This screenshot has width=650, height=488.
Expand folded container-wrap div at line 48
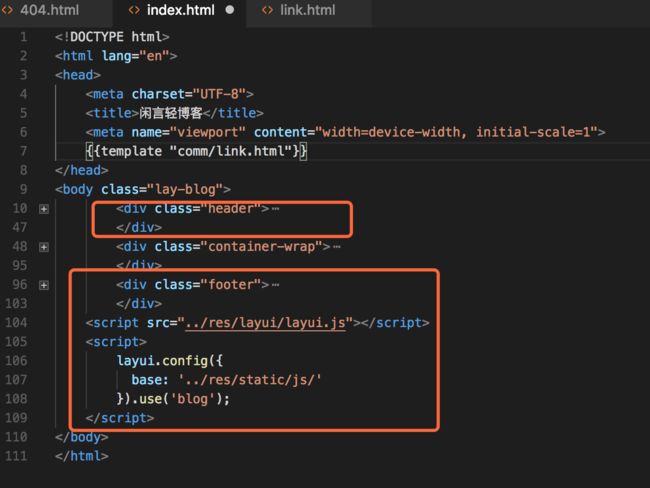(x=44, y=247)
